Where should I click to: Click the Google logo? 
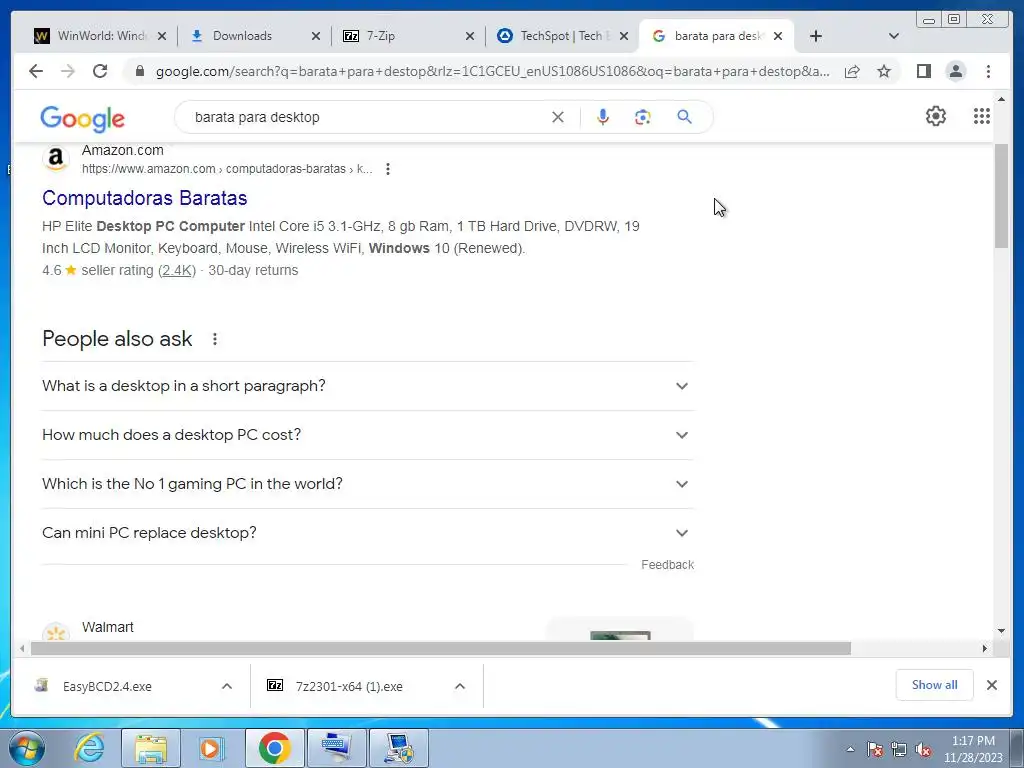coord(82,118)
